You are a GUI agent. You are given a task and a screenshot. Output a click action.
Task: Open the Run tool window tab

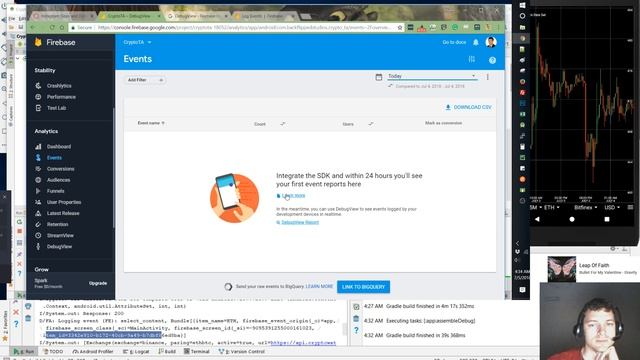coord(24,351)
